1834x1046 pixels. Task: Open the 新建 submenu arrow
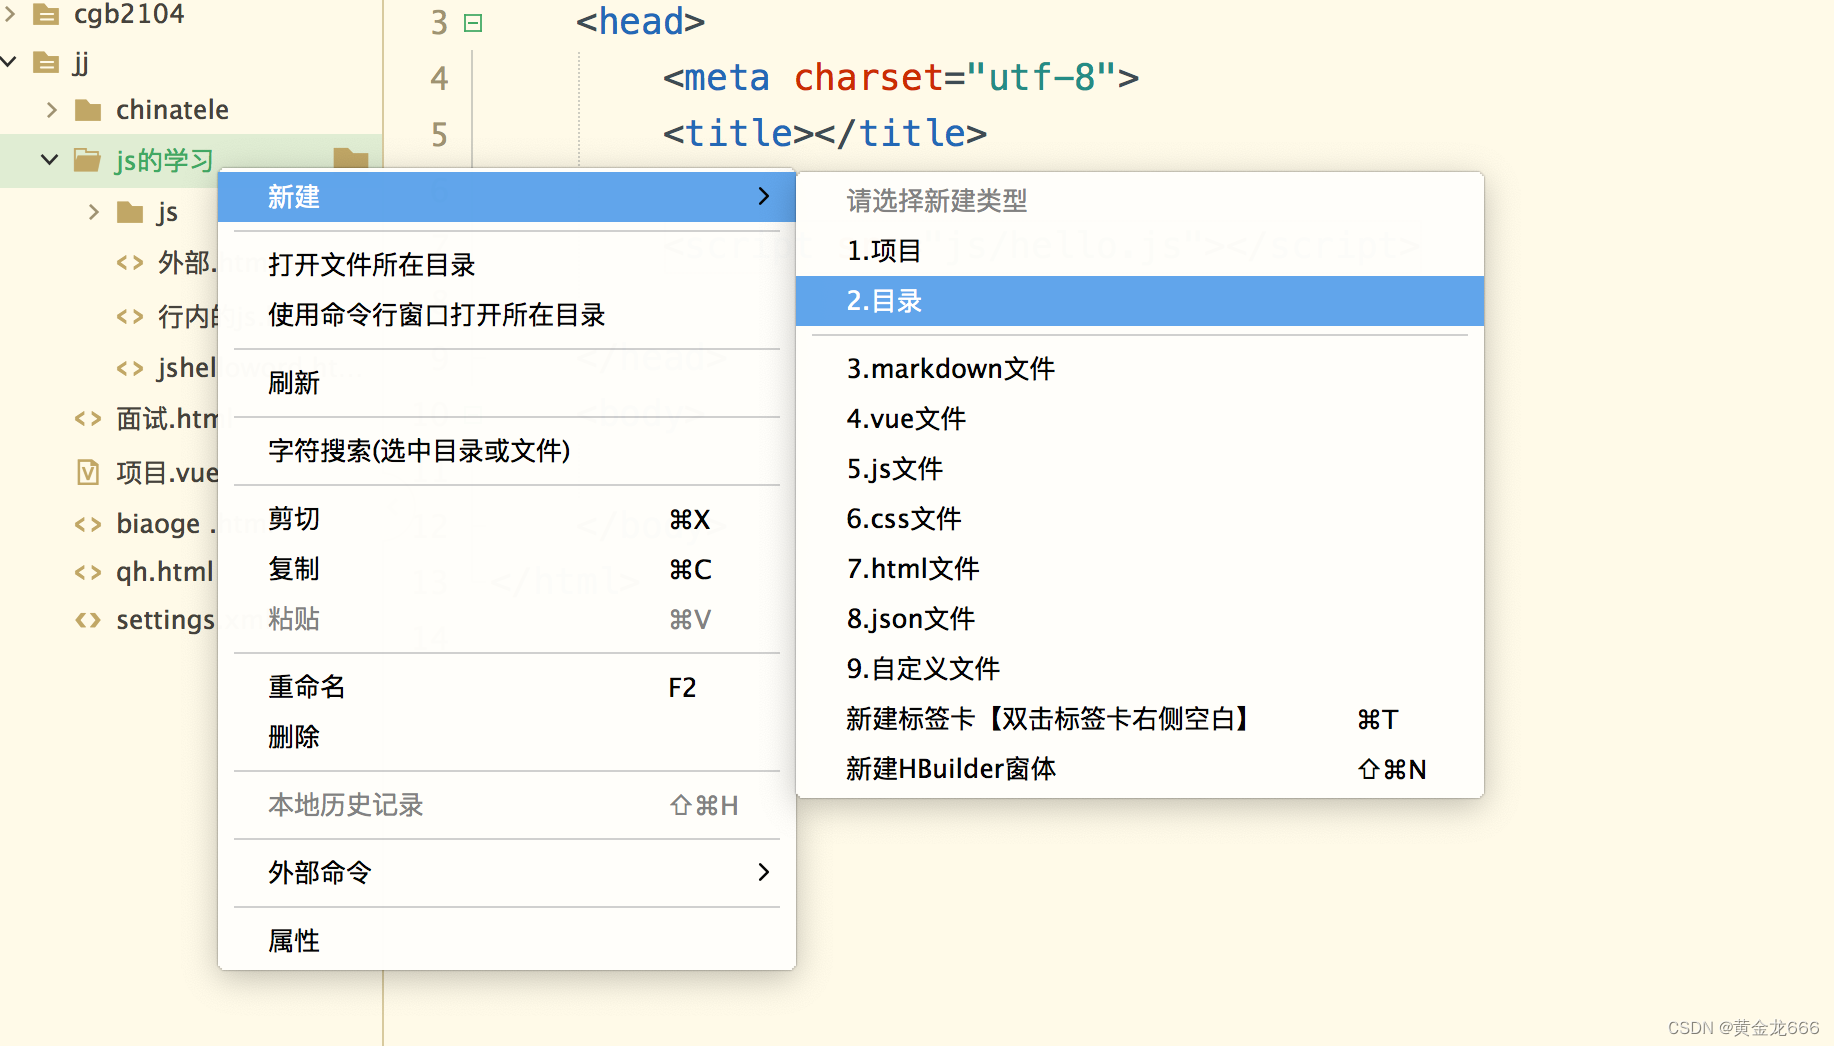[764, 196]
